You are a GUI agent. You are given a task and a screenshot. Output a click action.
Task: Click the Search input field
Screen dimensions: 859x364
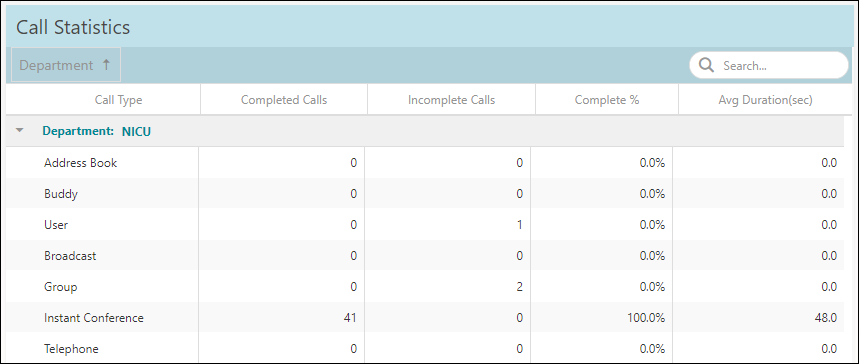[769, 65]
